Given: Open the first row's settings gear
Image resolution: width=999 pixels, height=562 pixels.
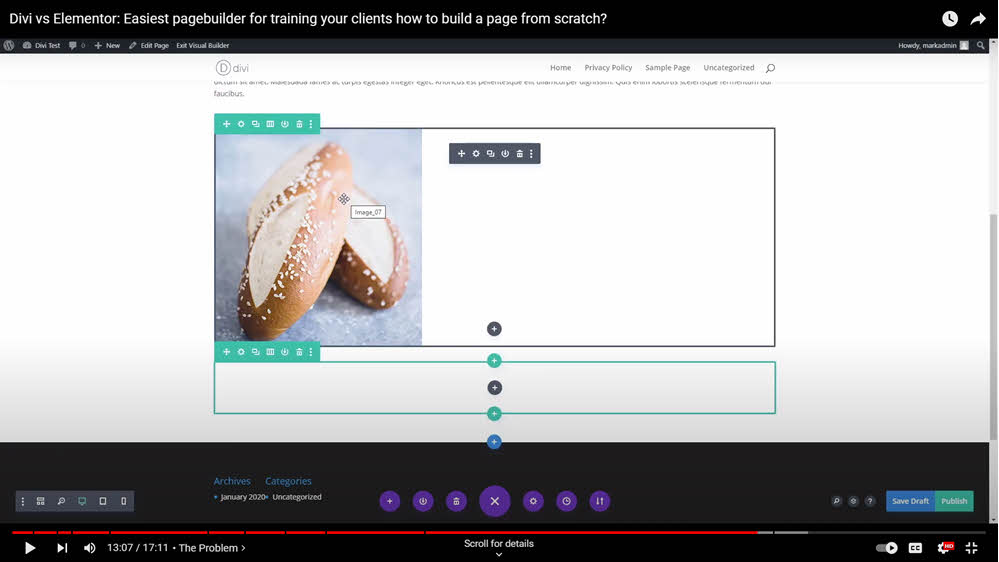Looking at the screenshot, I should pyautogui.click(x=241, y=124).
